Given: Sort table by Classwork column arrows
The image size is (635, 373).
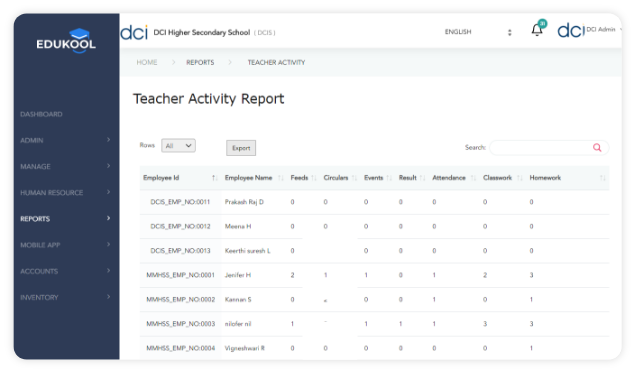Looking at the screenshot, I should click(x=520, y=178).
